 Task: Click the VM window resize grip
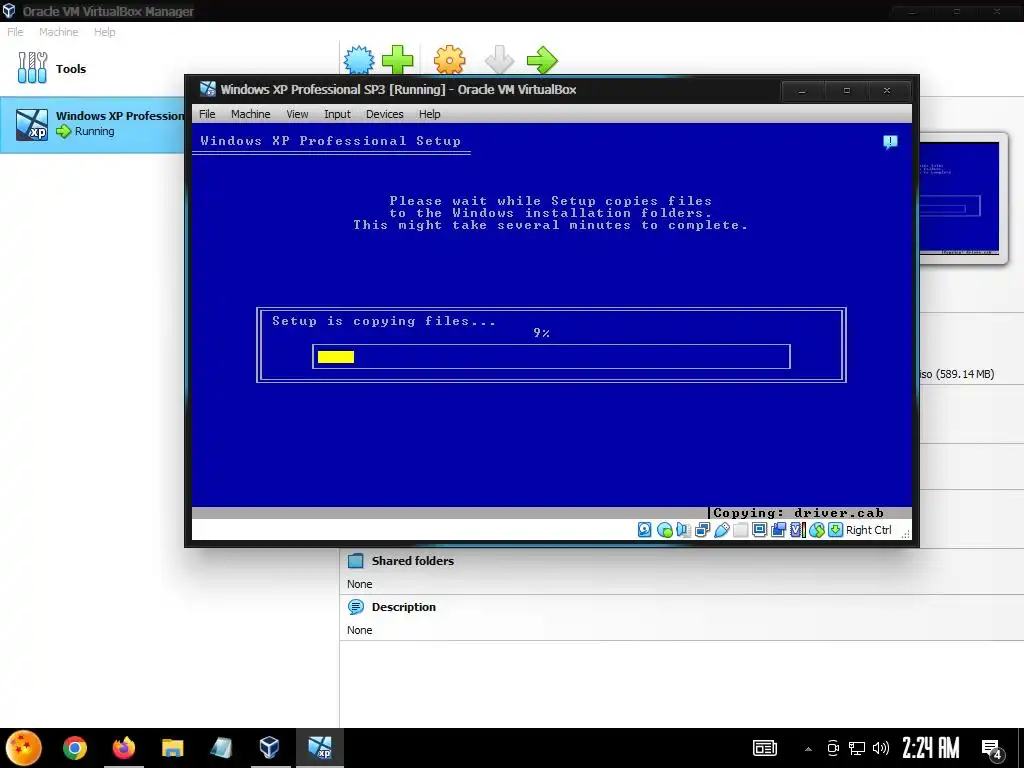click(x=906, y=534)
